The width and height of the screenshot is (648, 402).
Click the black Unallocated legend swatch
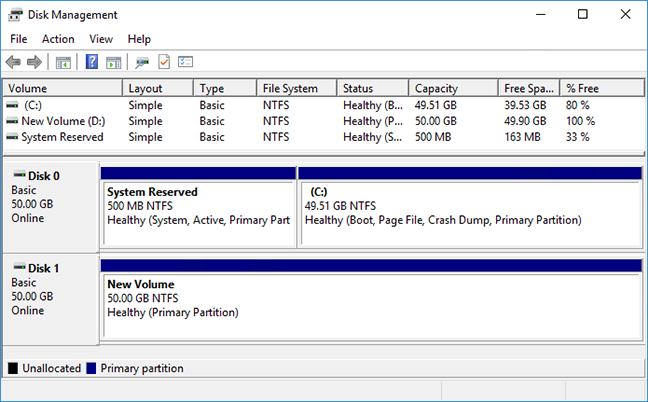click(13, 368)
